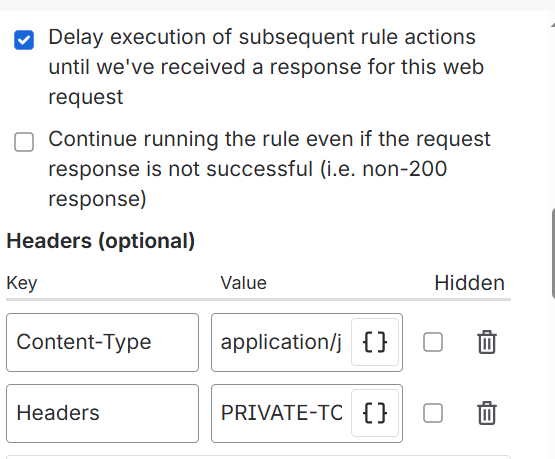The height and width of the screenshot is (459, 555).
Task: Enable Continue running the rule checkbox
Action: (24, 142)
